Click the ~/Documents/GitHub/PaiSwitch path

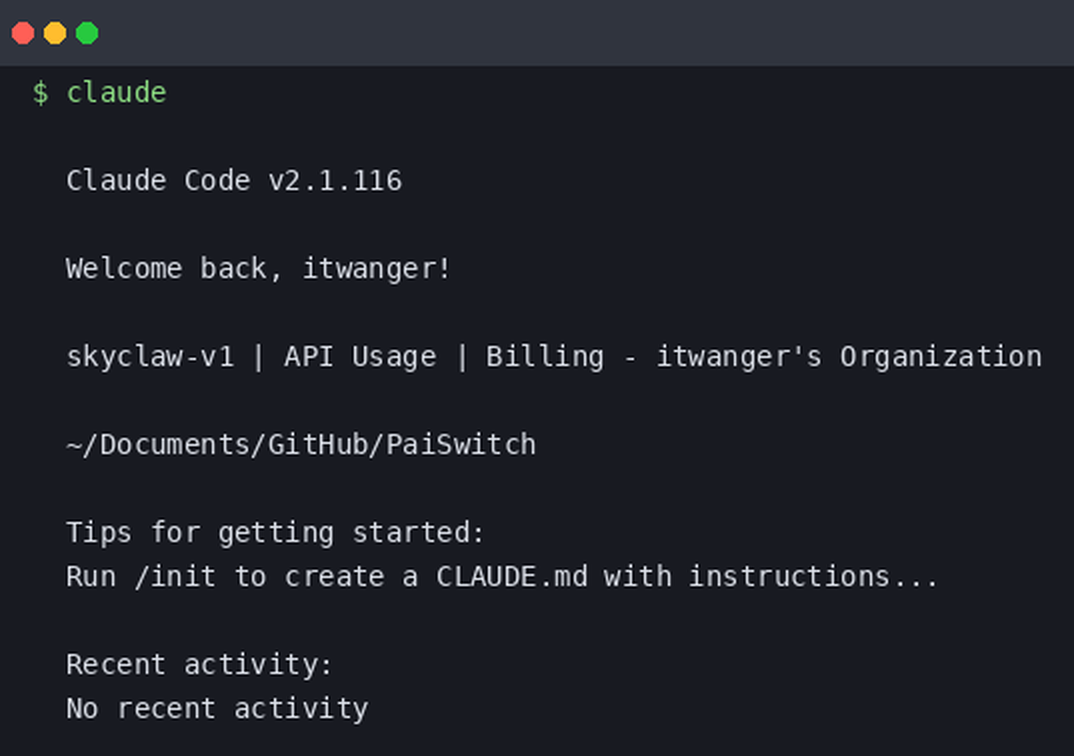[301, 445]
